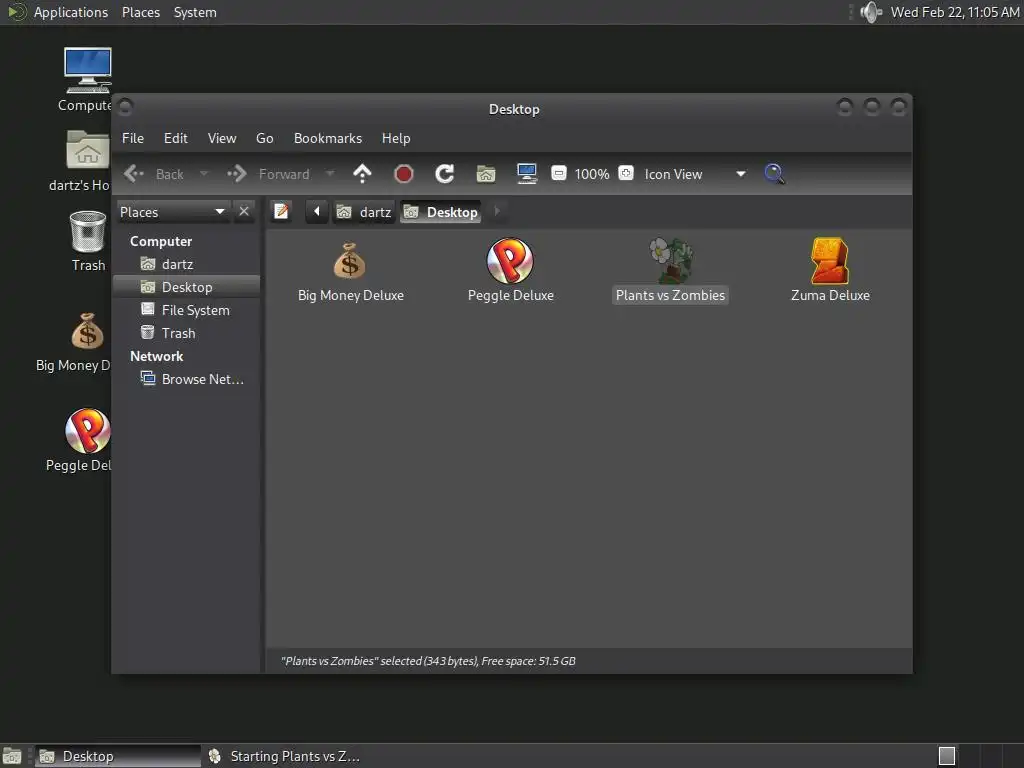
Task: Zoom in with the plus icon
Action: pyautogui.click(x=626, y=173)
